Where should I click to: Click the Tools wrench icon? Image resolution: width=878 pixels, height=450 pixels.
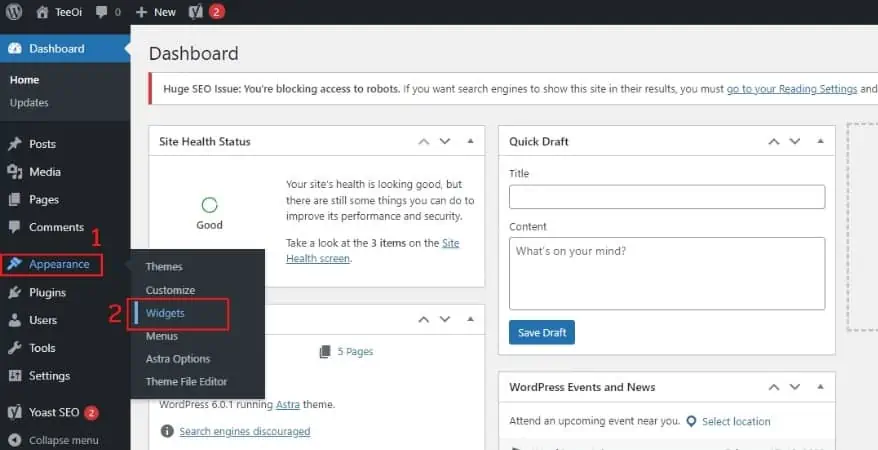15,348
